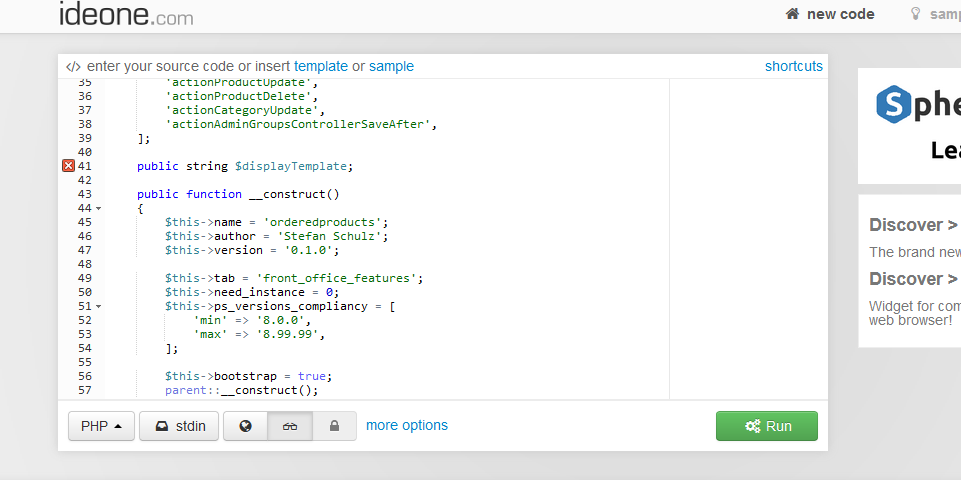Click 'actionCategoryUpdate' on line 37
Viewport: 961px width, 480px height.
(242, 110)
